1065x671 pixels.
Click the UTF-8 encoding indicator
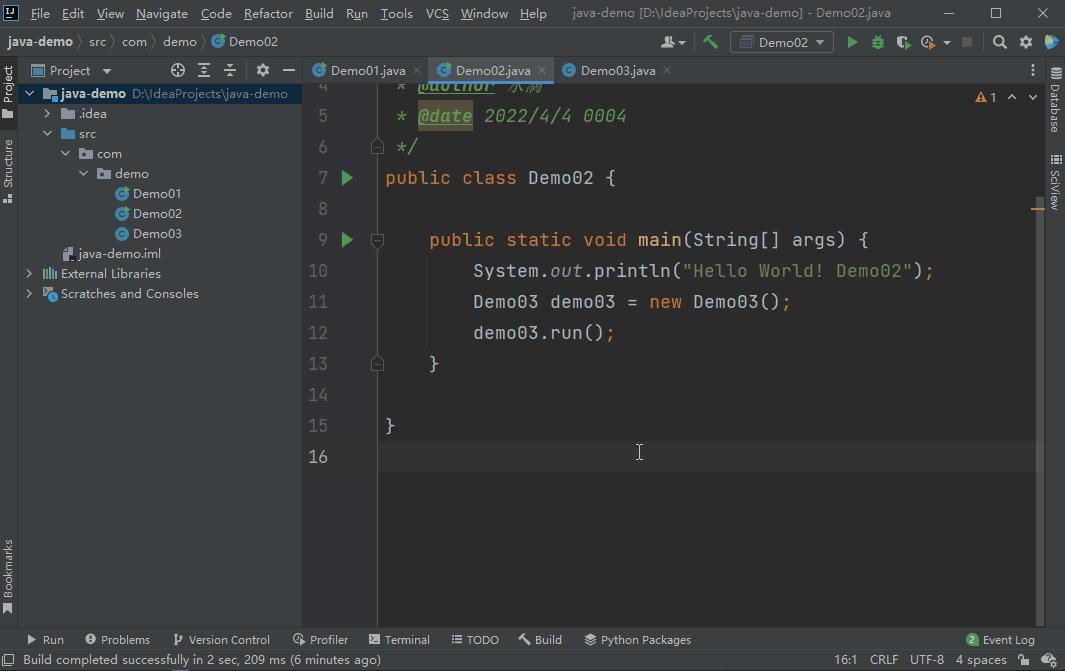927,659
